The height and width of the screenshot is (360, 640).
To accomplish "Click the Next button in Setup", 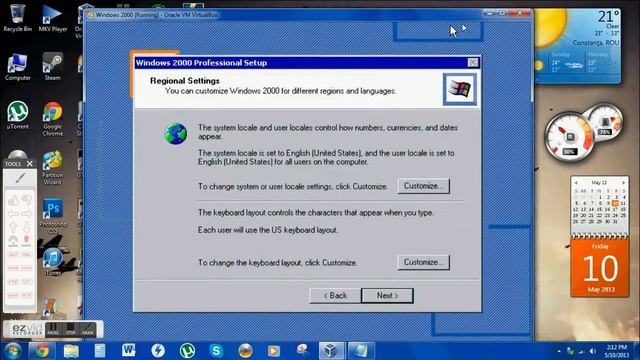I will (x=387, y=296).
